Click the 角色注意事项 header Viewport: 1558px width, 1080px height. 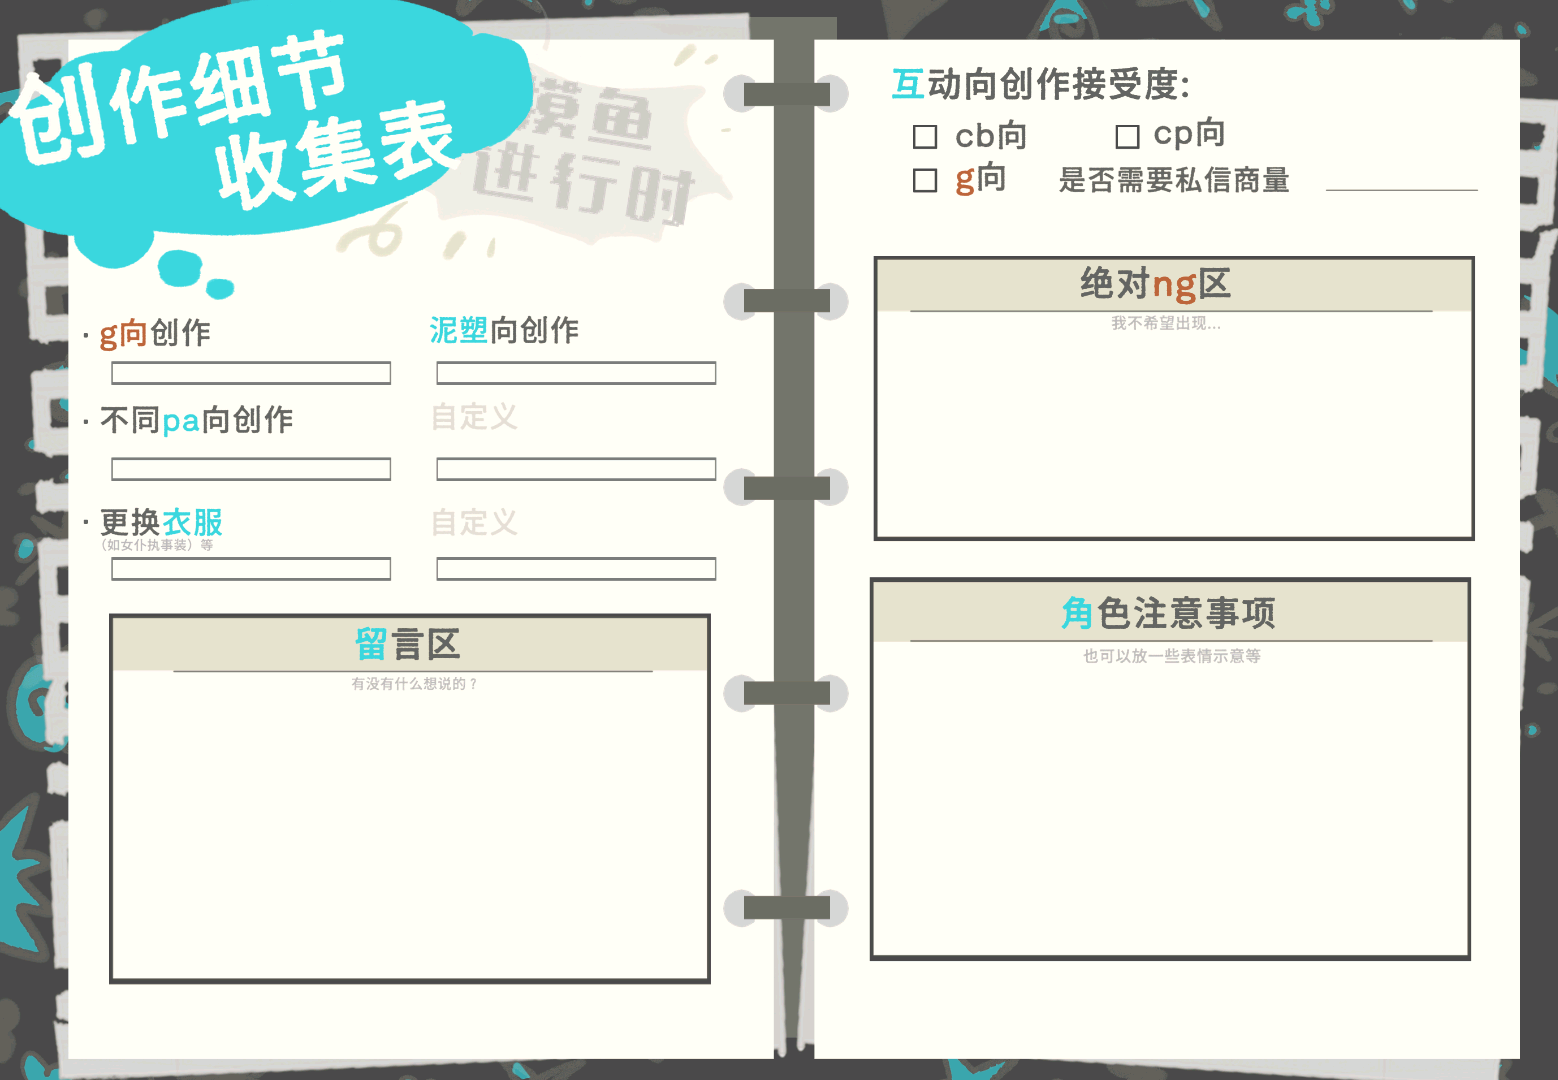point(1168,613)
